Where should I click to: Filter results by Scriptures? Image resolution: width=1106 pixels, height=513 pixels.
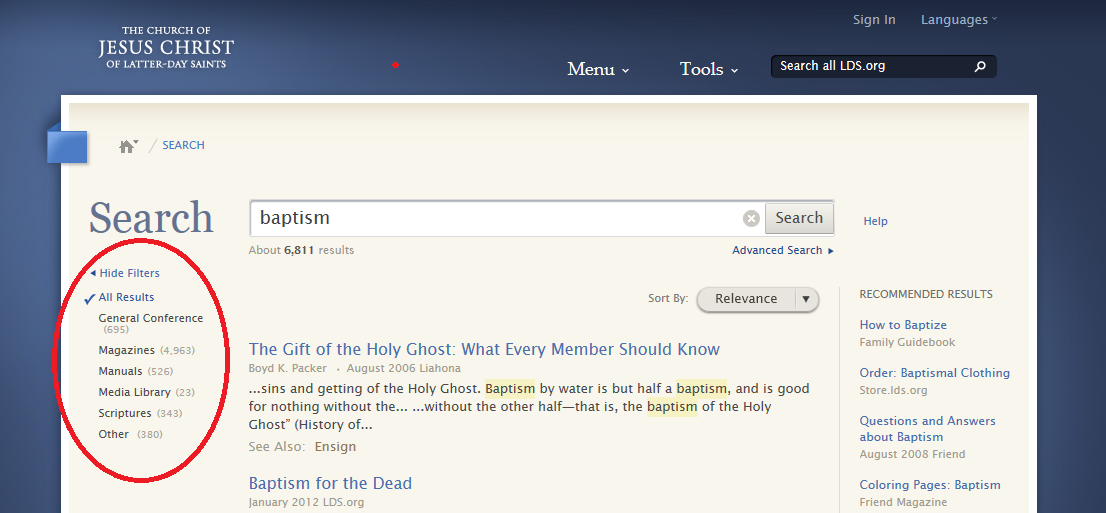(x=140, y=414)
